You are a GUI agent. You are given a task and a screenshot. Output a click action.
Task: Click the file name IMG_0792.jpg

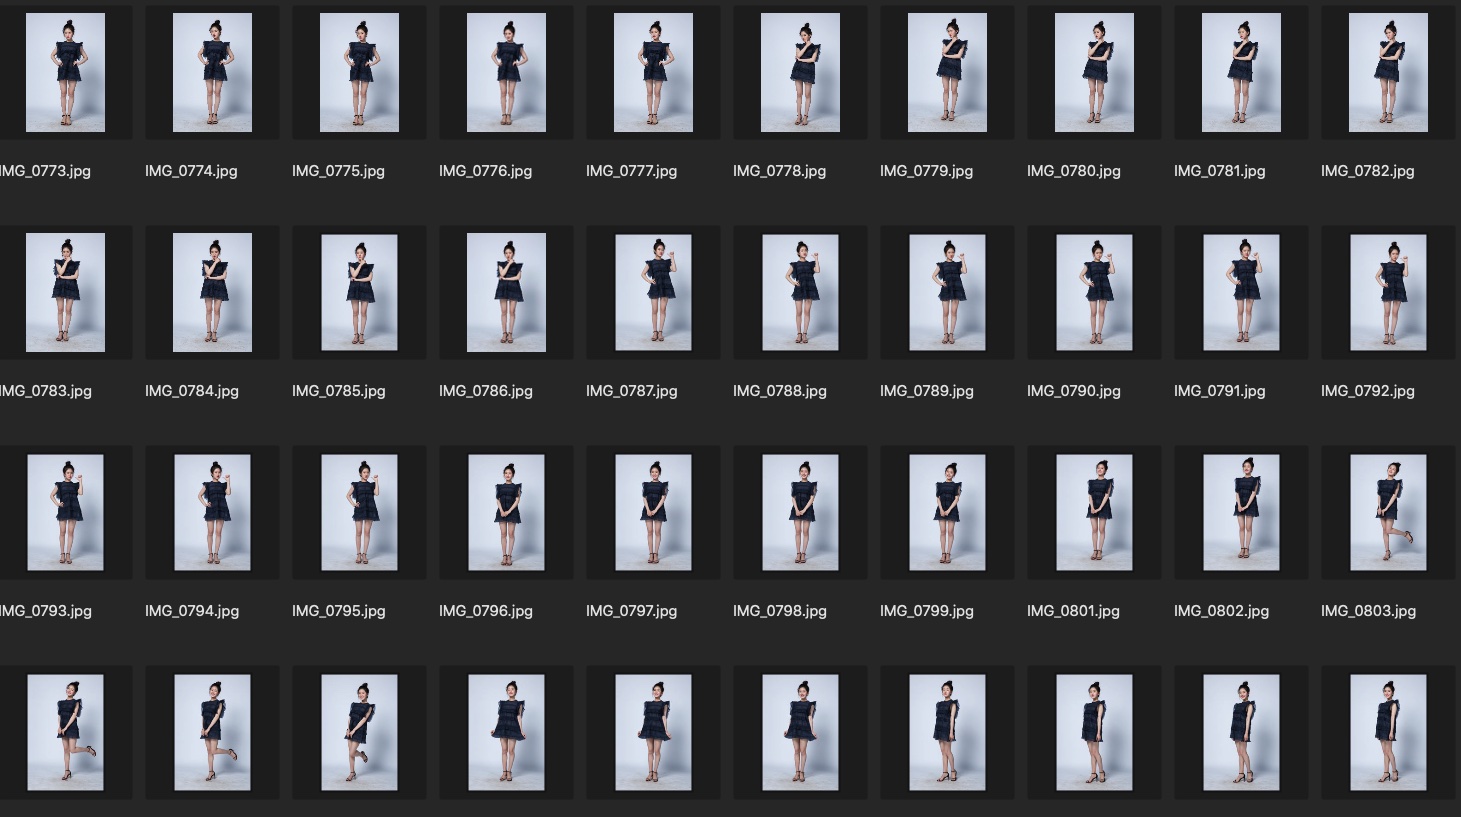pos(1367,391)
